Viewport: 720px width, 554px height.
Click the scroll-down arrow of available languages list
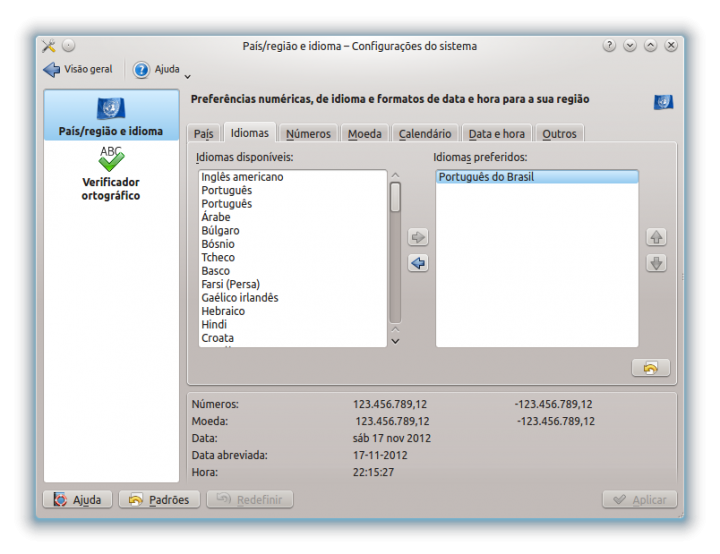point(395,341)
